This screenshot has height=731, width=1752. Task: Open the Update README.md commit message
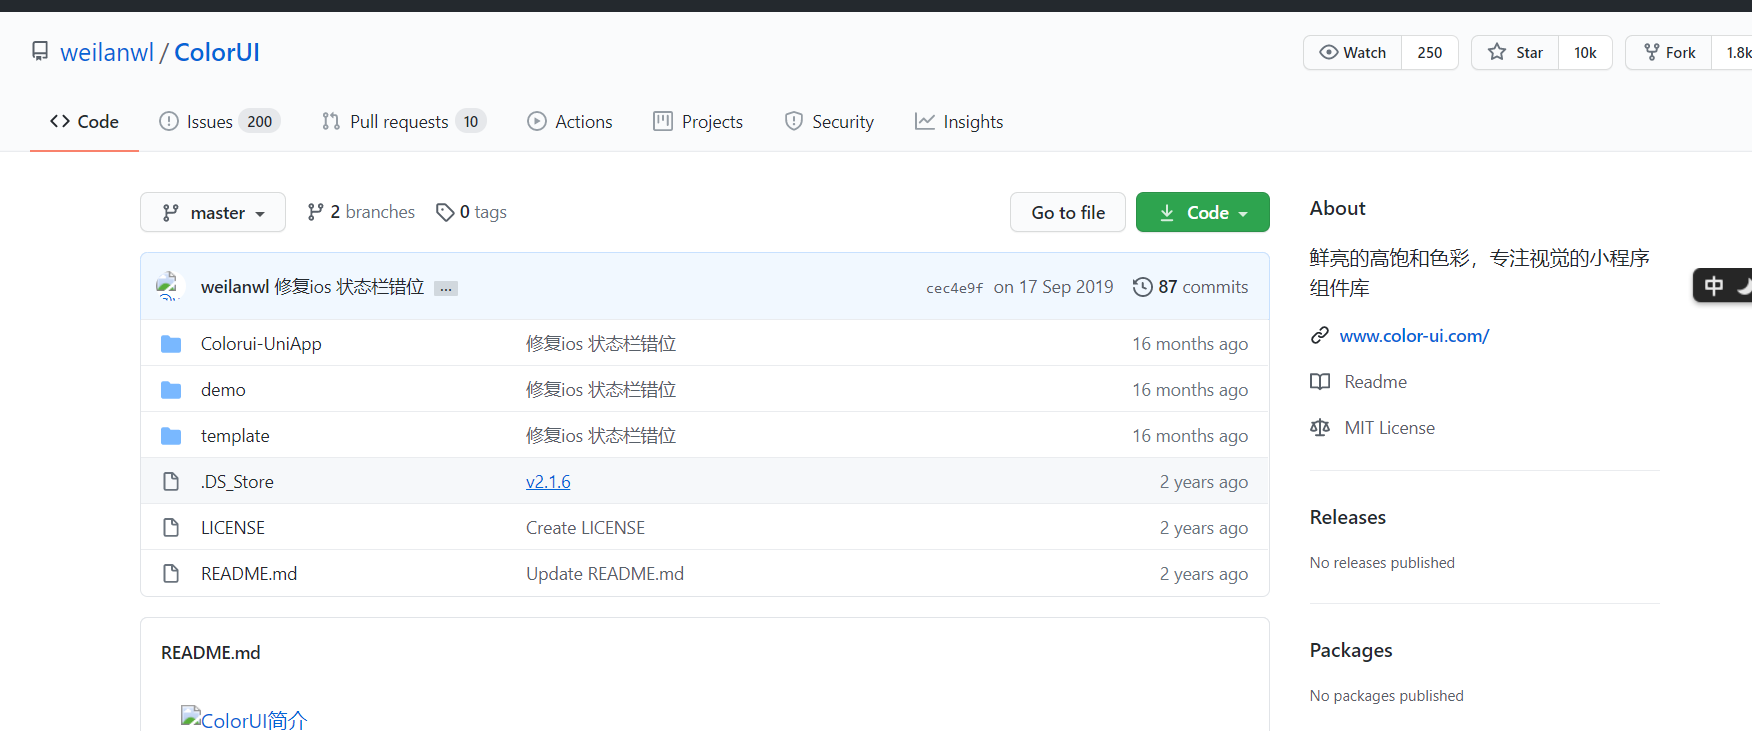pos(605,574)
